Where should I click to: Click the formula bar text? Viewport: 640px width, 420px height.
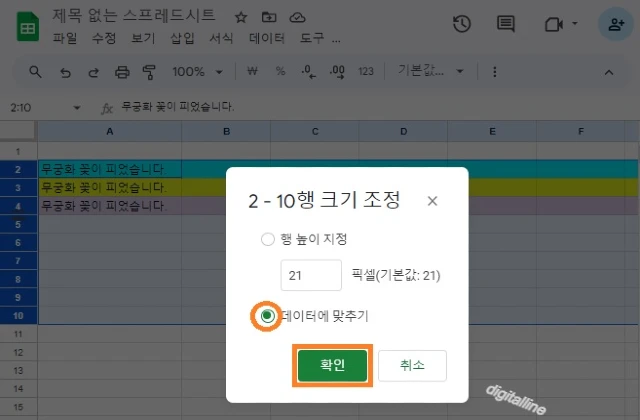pos(178,107)
